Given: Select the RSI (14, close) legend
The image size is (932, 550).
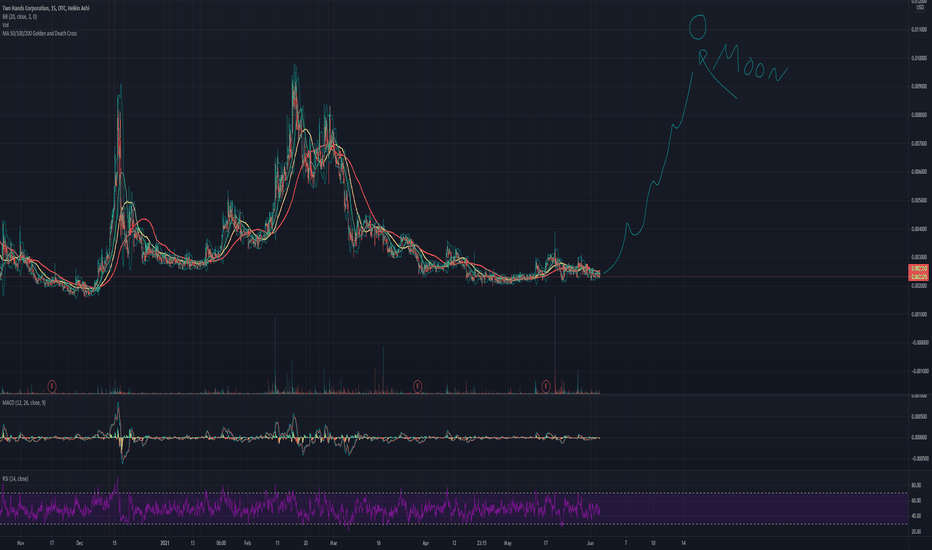Looking at the screenshot, I should pos(15,479).
